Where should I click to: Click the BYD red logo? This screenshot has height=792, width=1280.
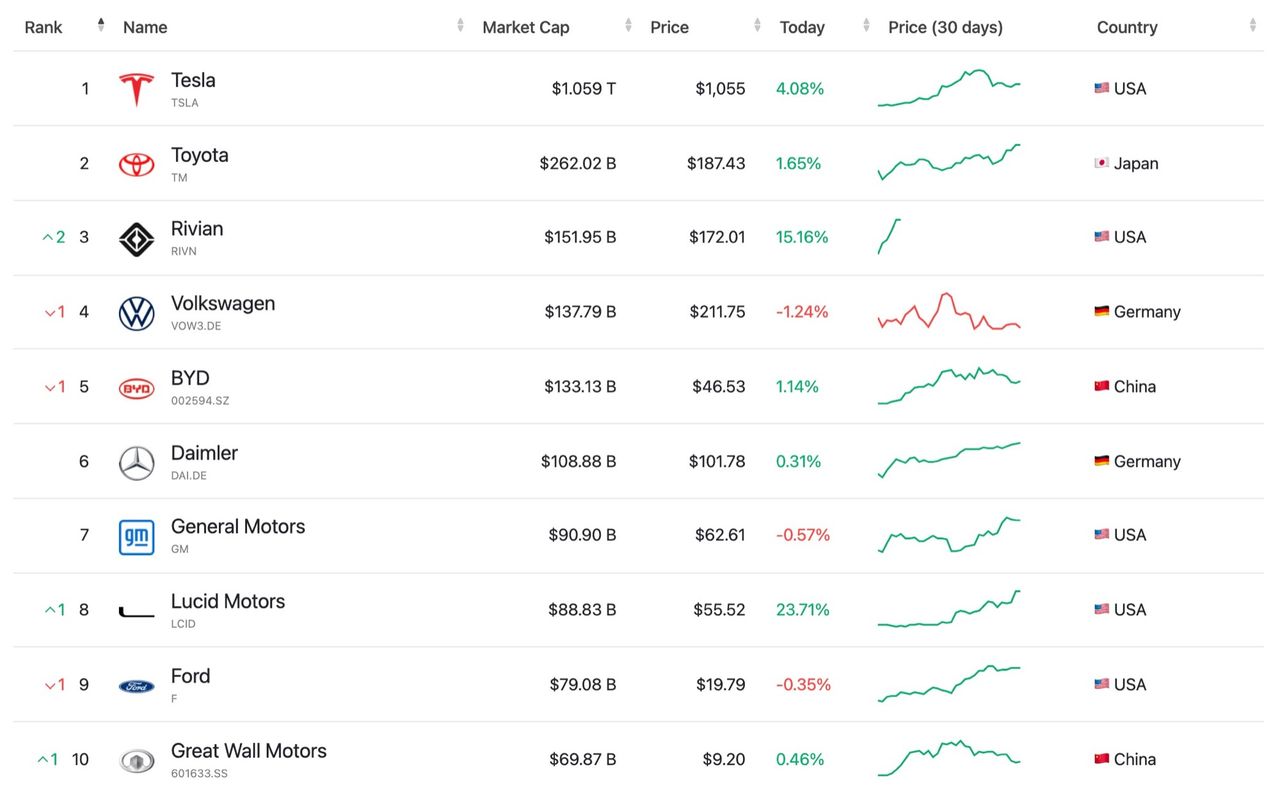click(x=136, y=388)
